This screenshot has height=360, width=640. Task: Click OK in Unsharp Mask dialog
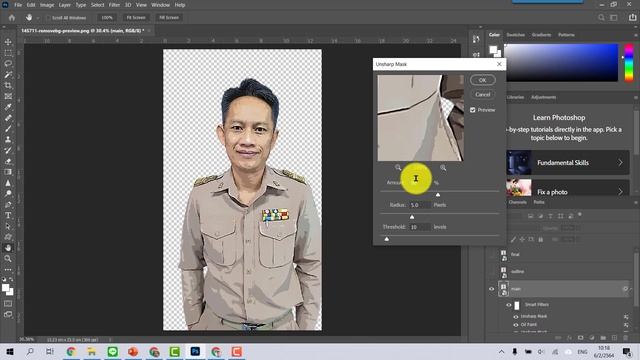(x=482, y=80)
